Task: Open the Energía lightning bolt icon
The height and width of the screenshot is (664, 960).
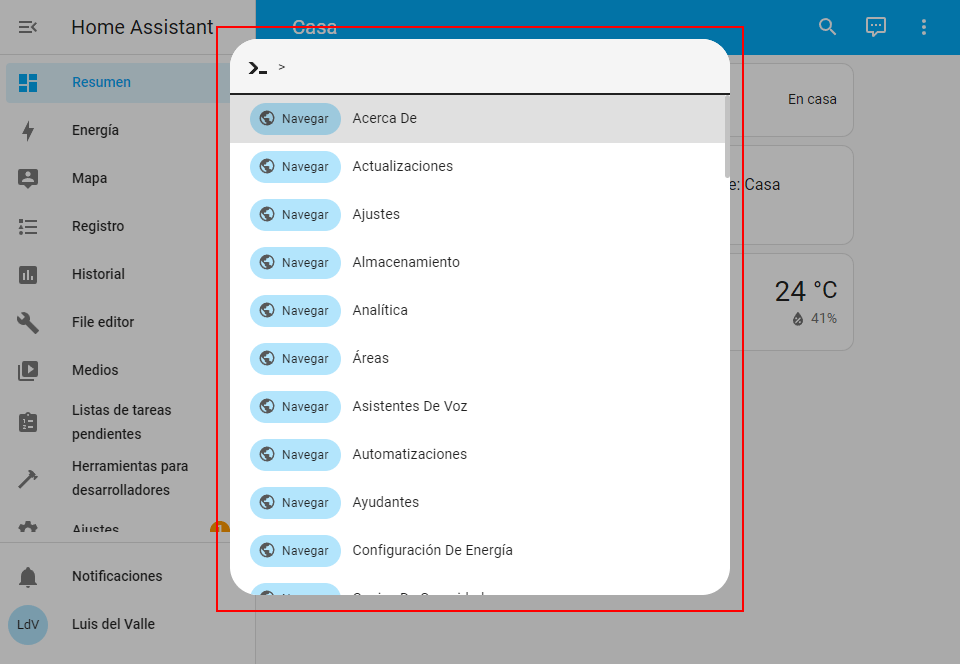Action: [28, 130]
